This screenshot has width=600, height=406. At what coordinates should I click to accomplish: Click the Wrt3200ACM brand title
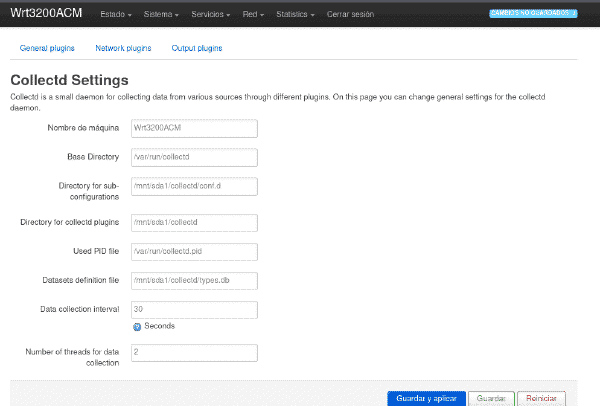[46, 13]
